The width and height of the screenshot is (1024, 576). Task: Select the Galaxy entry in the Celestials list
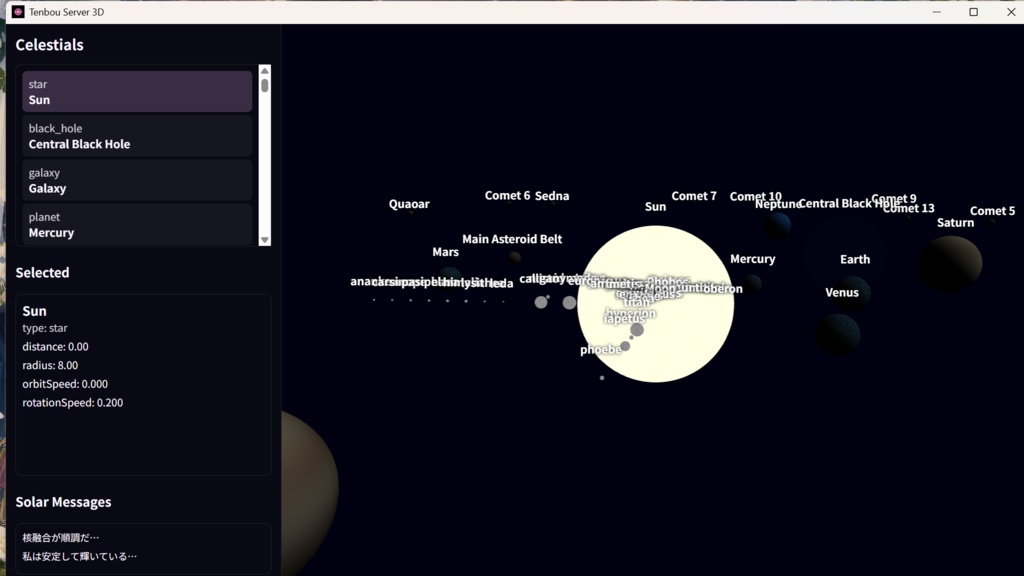pos(137,180)
